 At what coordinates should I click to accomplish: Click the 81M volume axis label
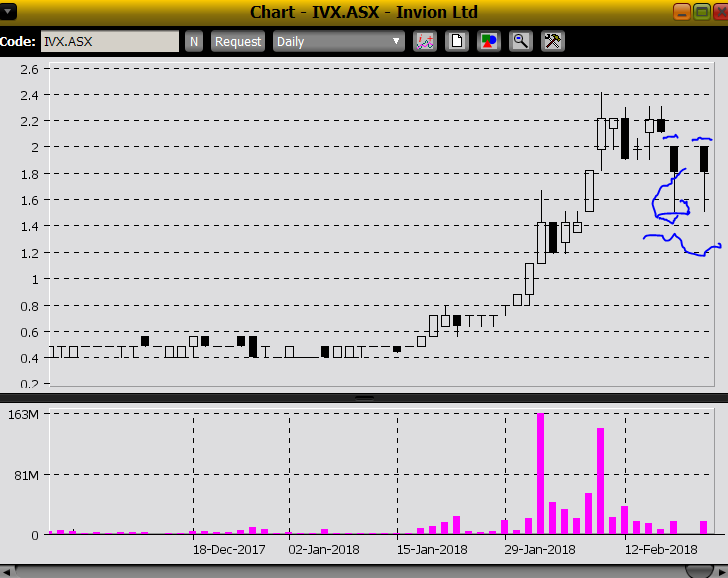click(26, 475)
